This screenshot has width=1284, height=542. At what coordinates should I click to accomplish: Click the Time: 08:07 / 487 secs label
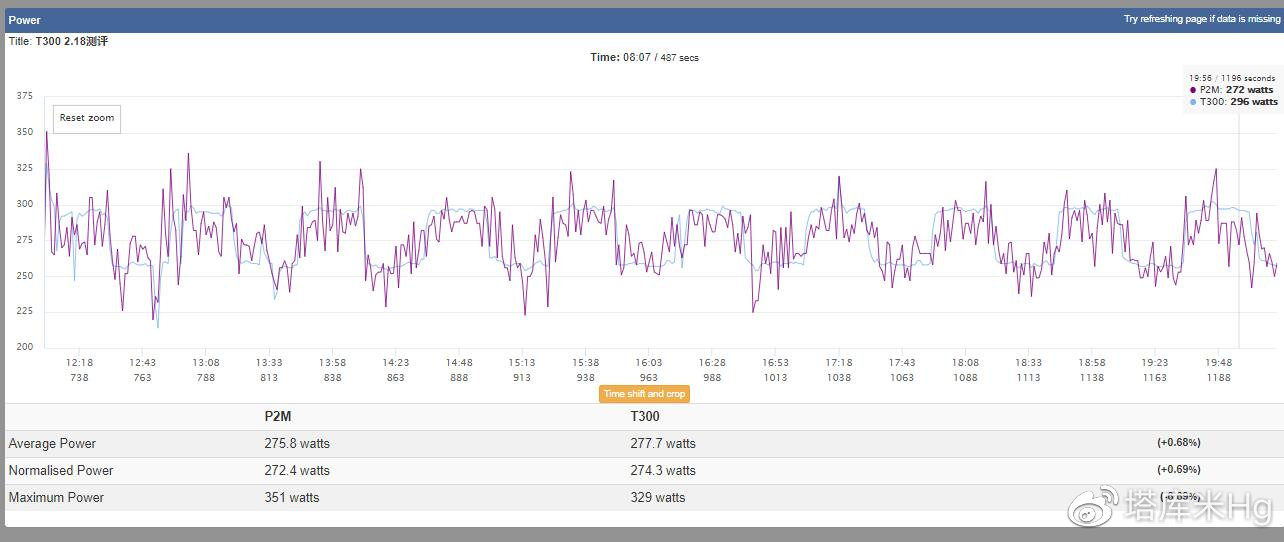point(644,58)
